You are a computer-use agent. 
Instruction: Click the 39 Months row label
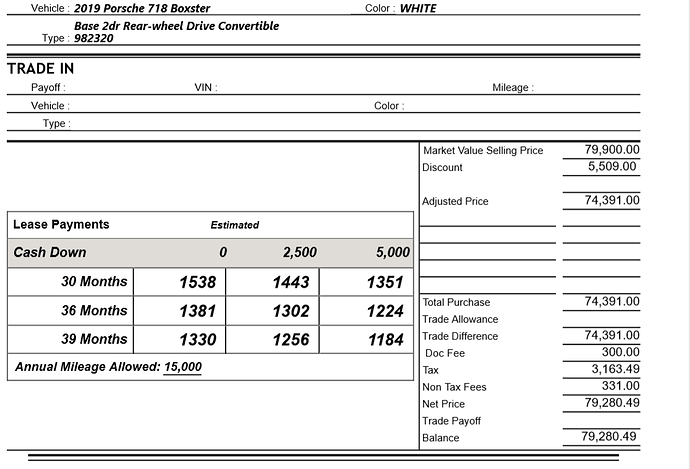pos(94,339)
